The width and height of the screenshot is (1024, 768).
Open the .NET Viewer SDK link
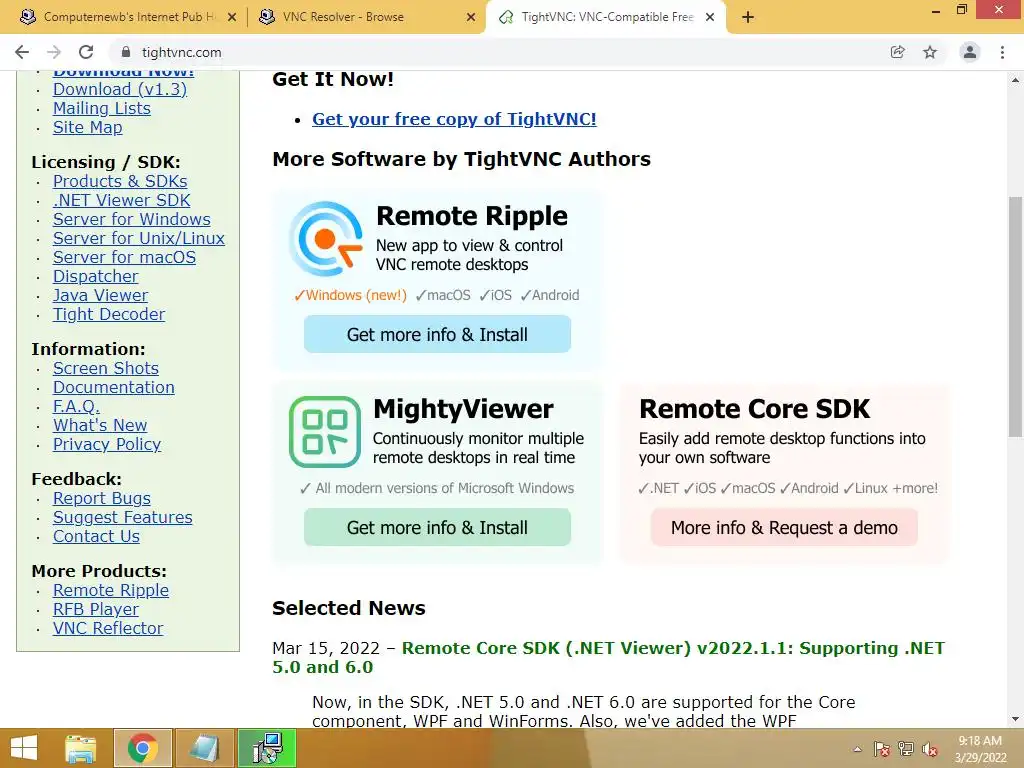[121, 200]
